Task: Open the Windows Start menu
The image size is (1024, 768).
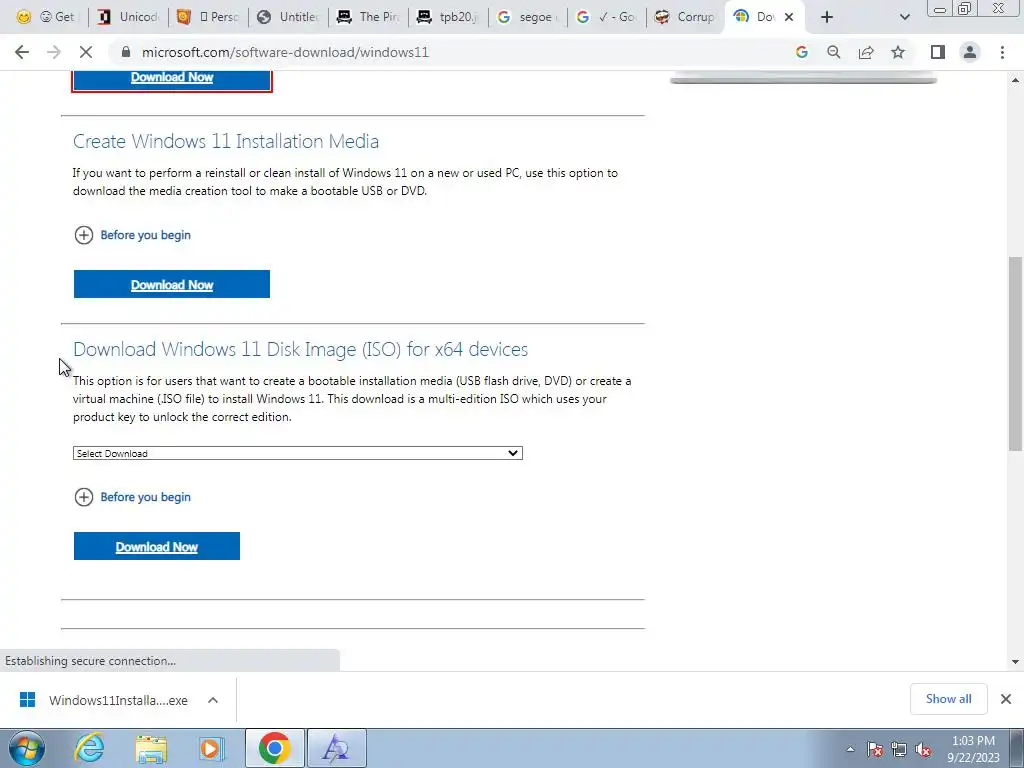Action: pyautogui.click(x=26, y=748)
